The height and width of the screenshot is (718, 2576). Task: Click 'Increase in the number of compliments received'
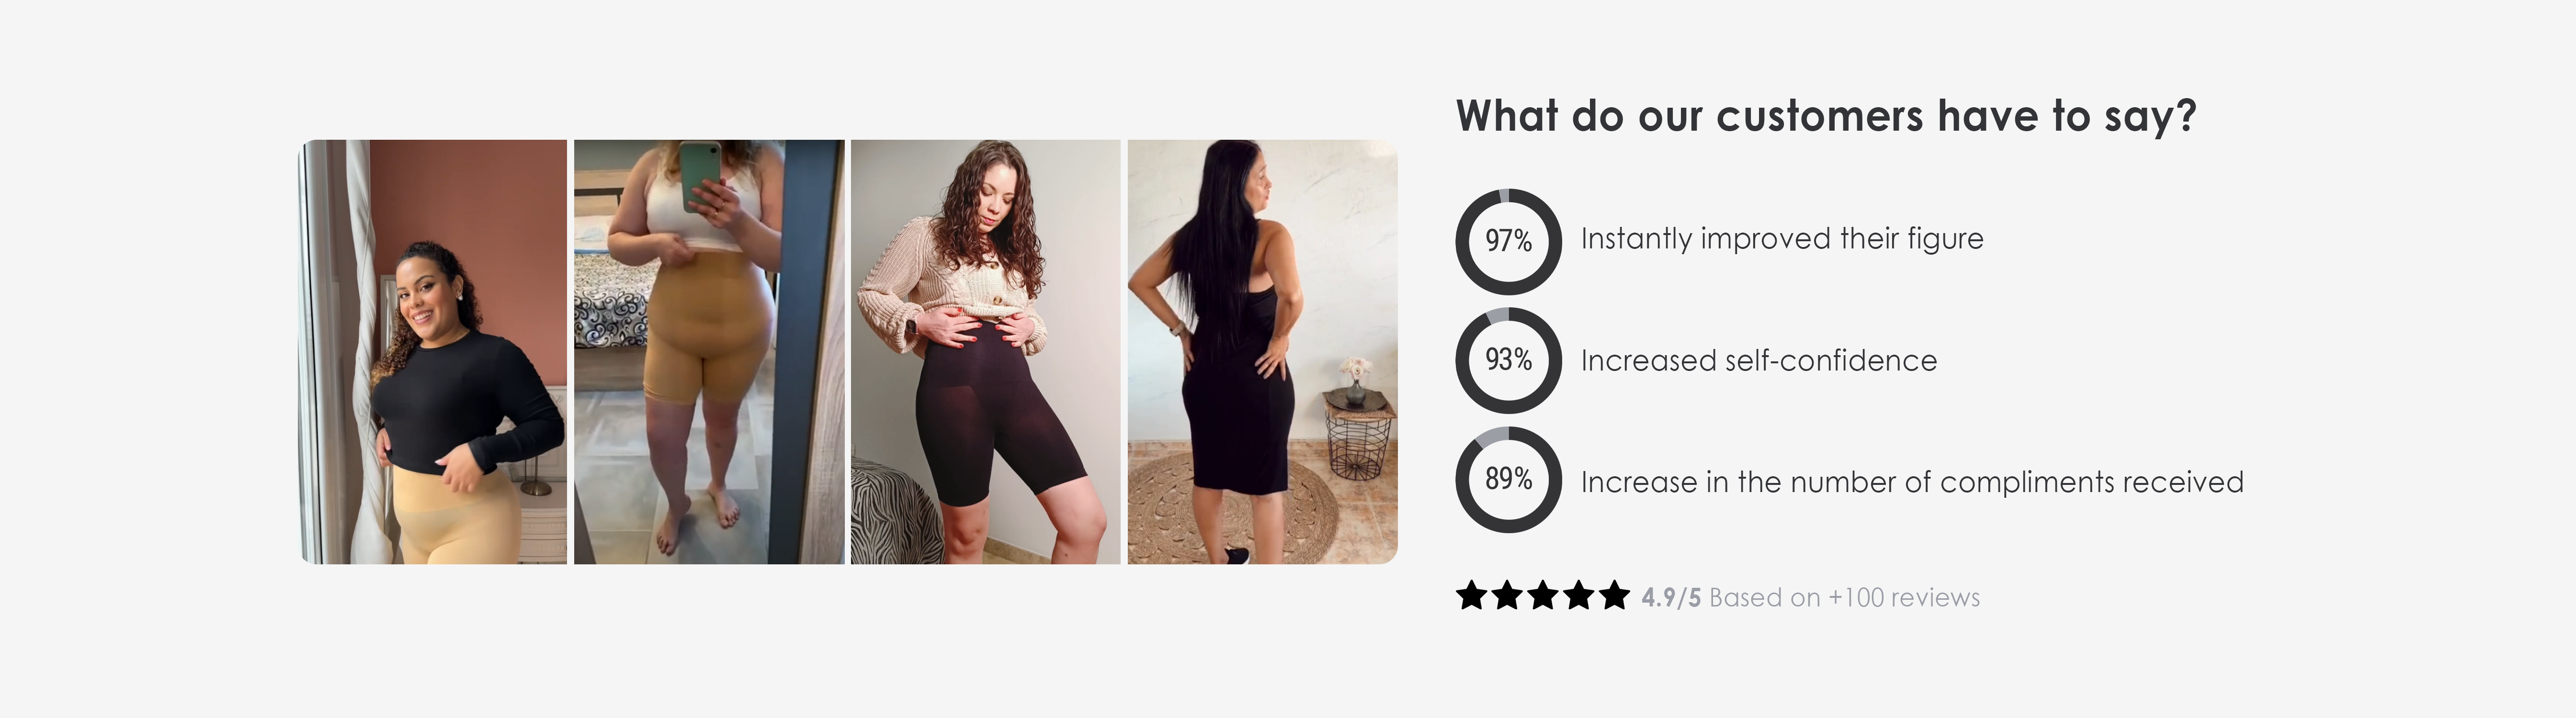tap(1912, 483)
